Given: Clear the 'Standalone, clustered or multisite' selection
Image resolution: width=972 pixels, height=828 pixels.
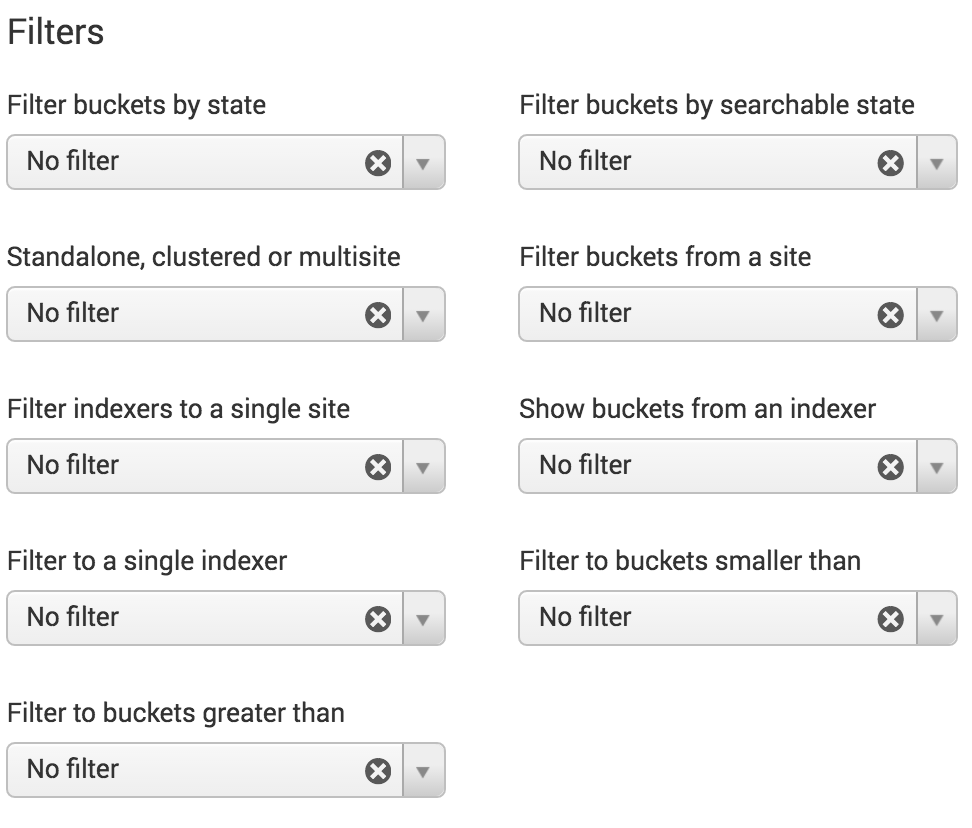Looking at the screenshot, I should [378, 315].
